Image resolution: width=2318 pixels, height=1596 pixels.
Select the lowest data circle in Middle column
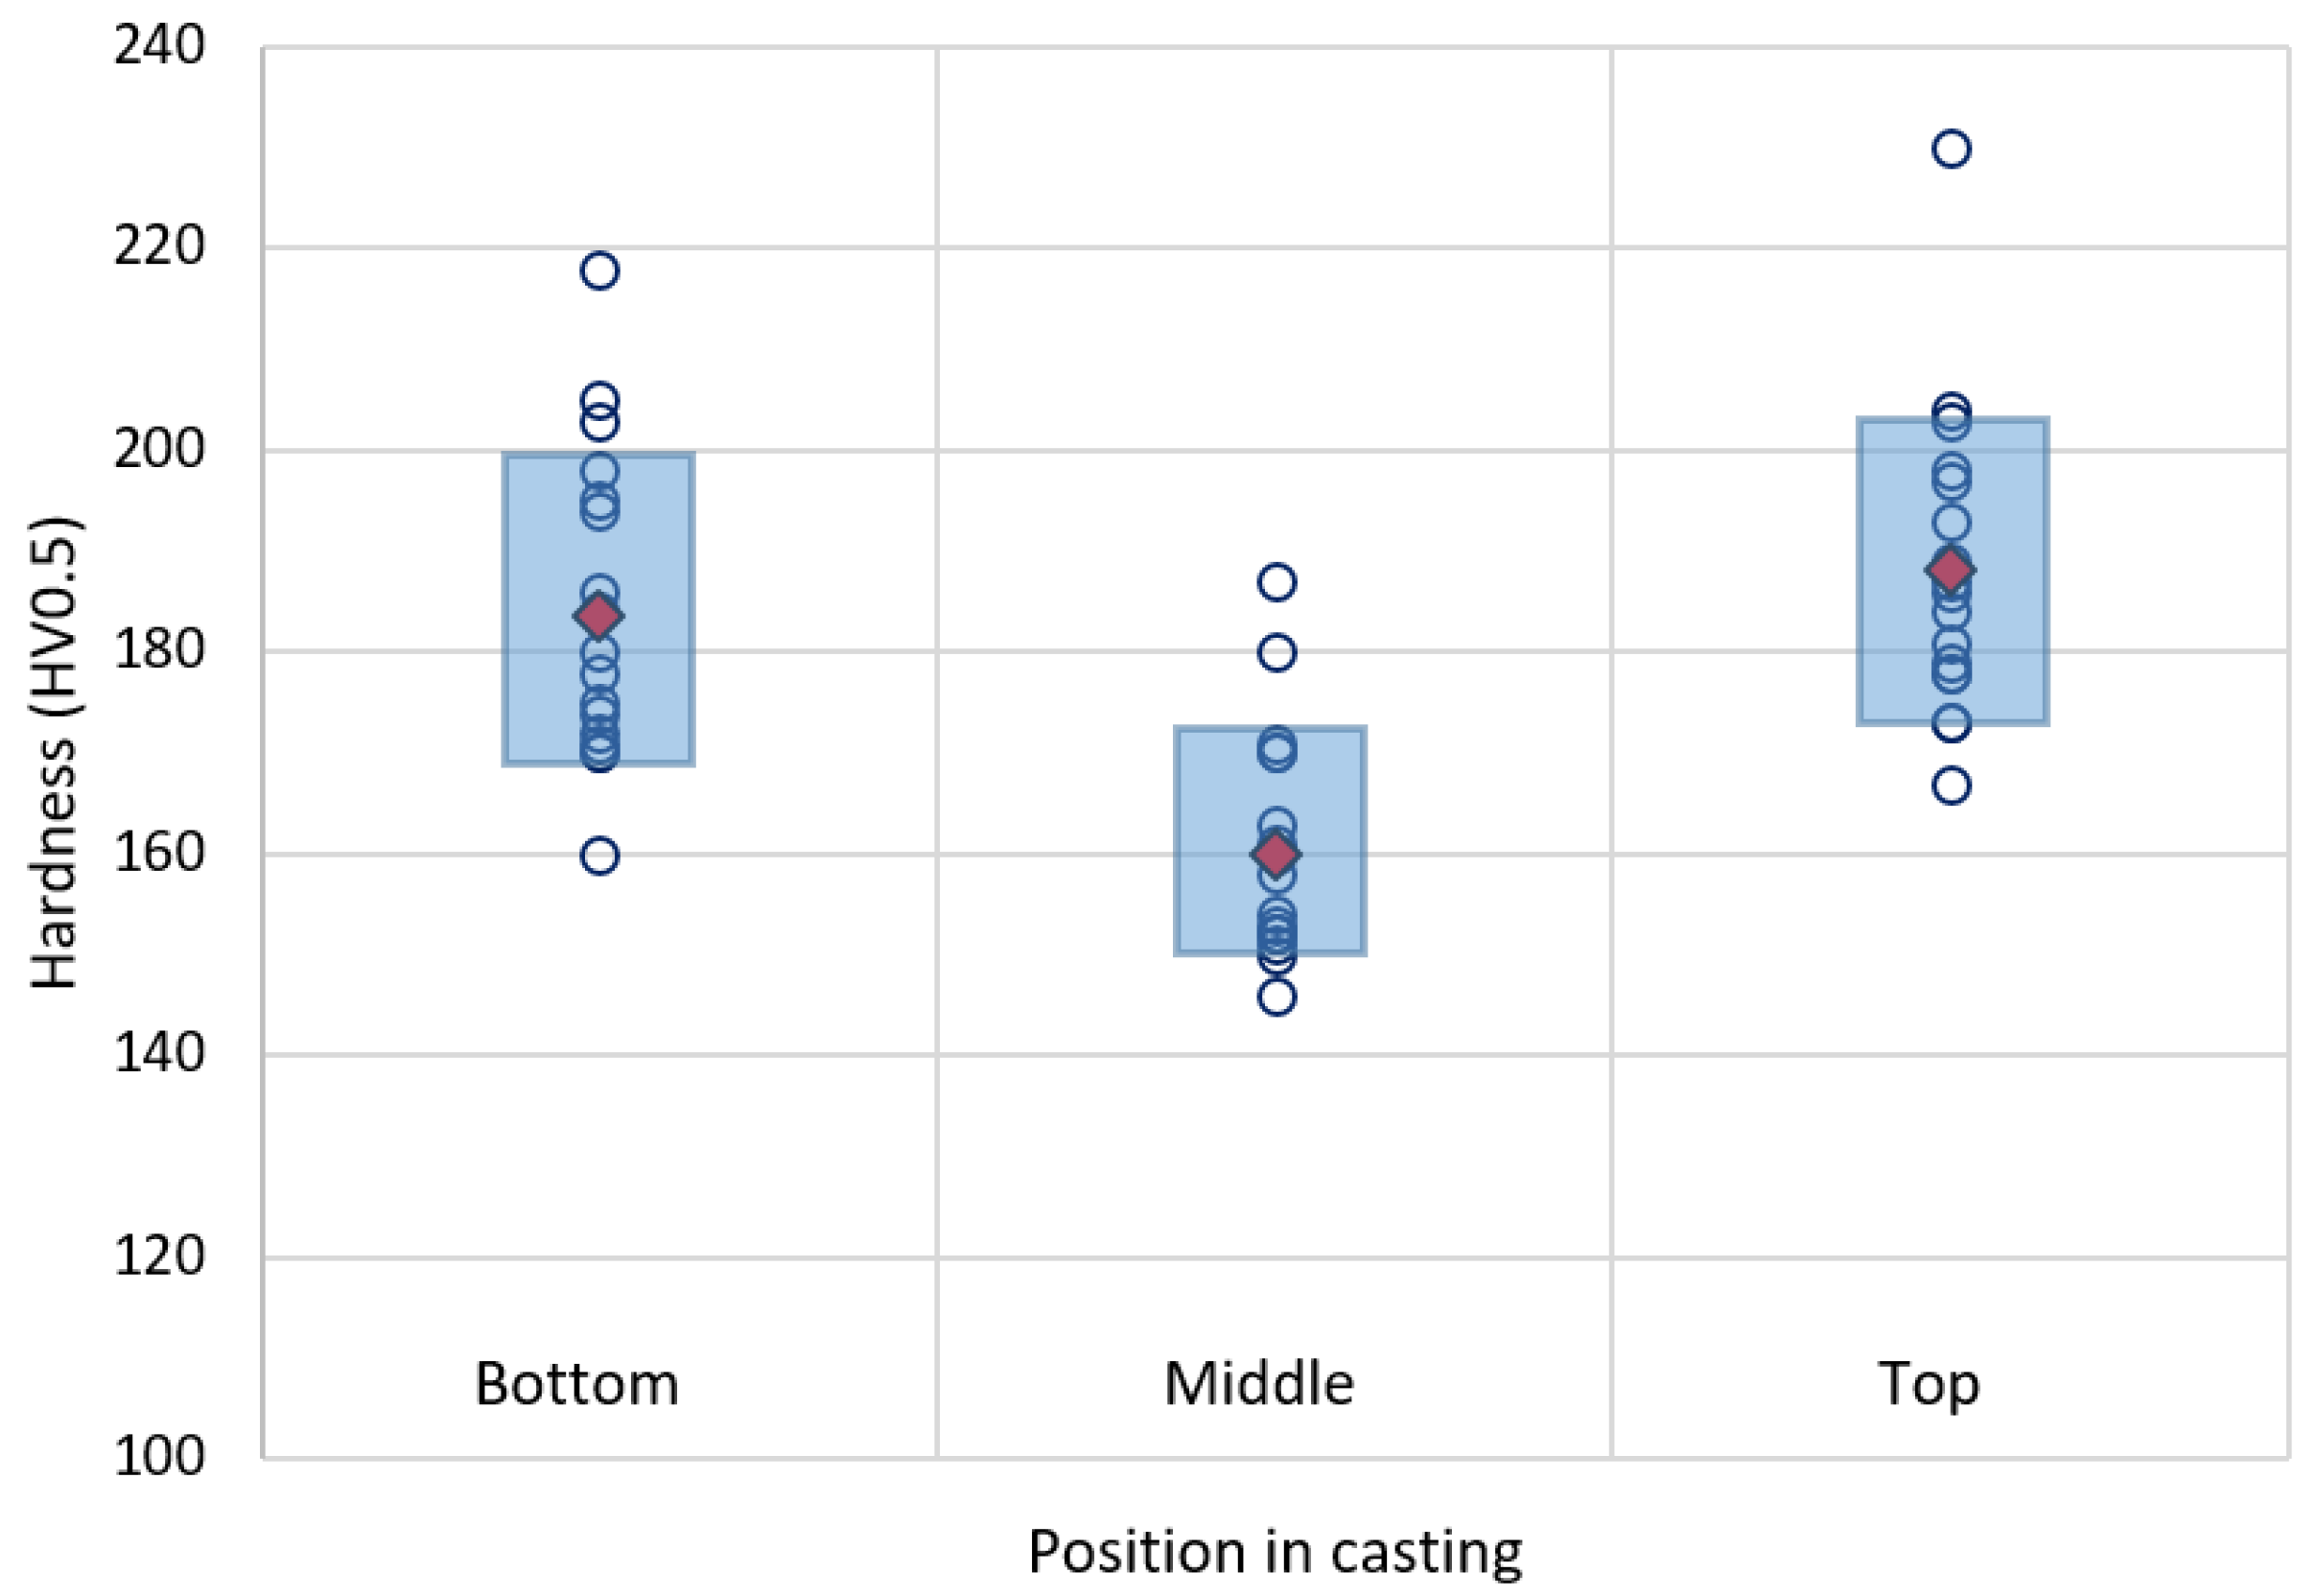point(1277,997)
